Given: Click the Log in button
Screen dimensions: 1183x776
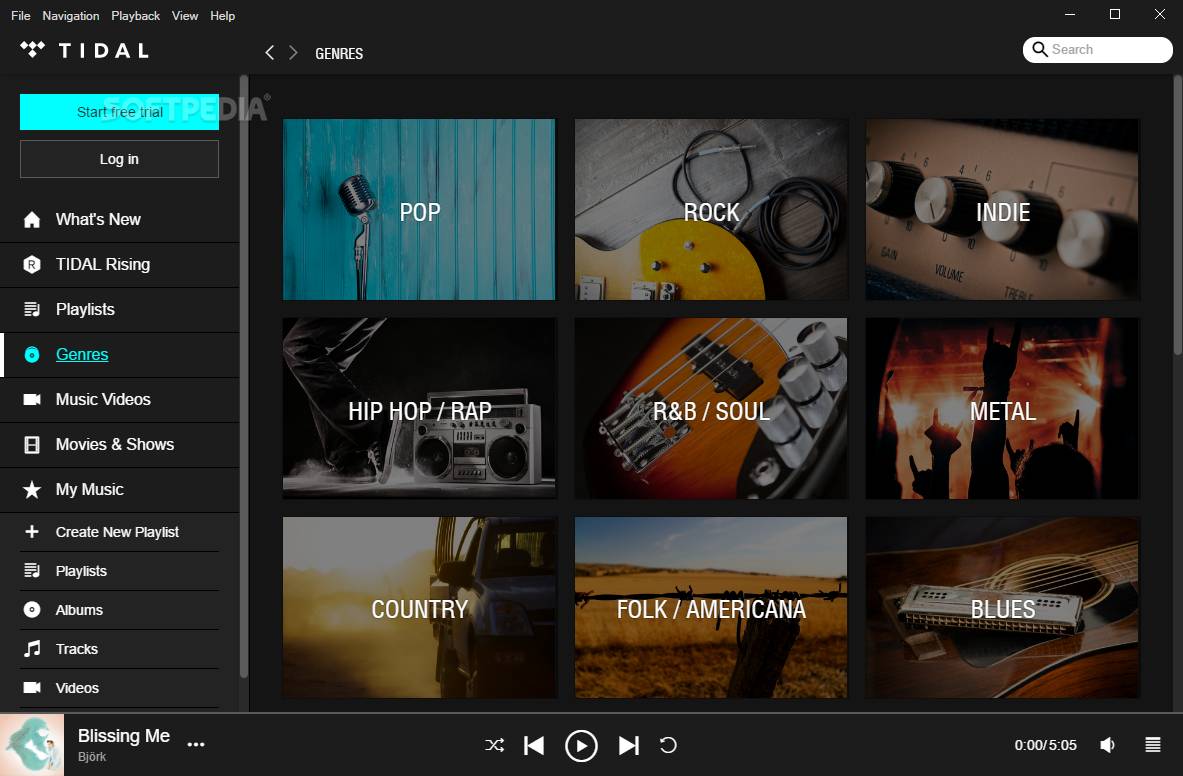Looking at the screenshot, I should [x=119, y=159].
